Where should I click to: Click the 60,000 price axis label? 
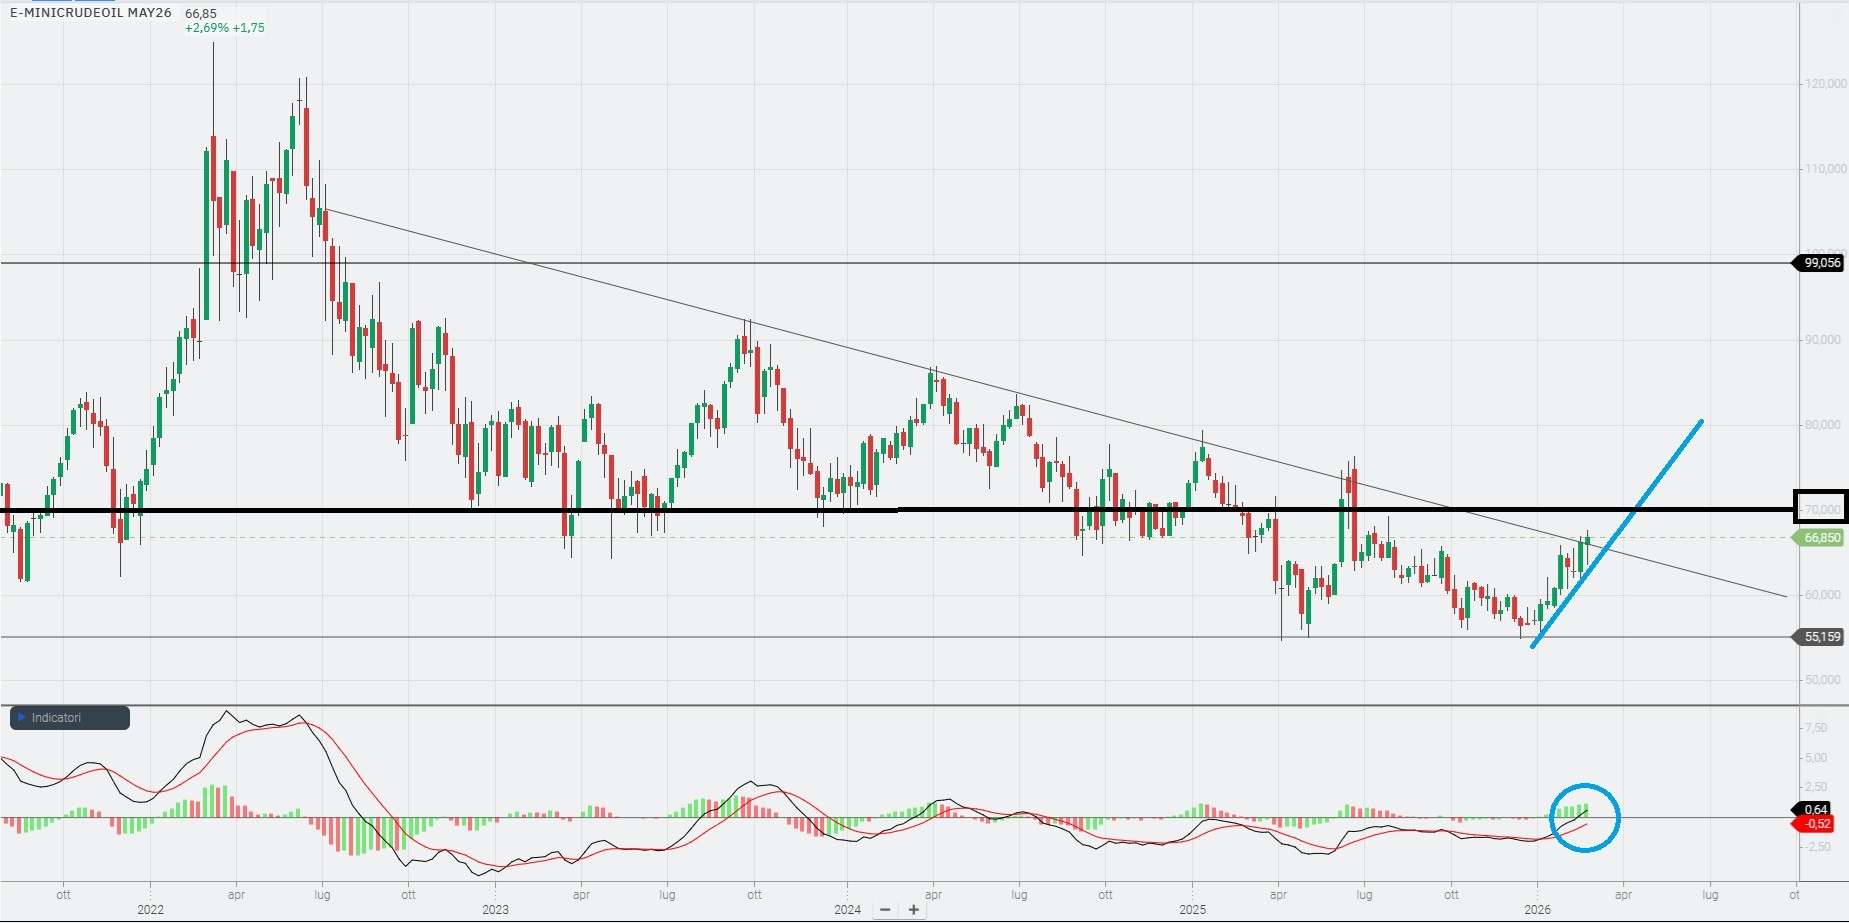(x=1823, y=595)
